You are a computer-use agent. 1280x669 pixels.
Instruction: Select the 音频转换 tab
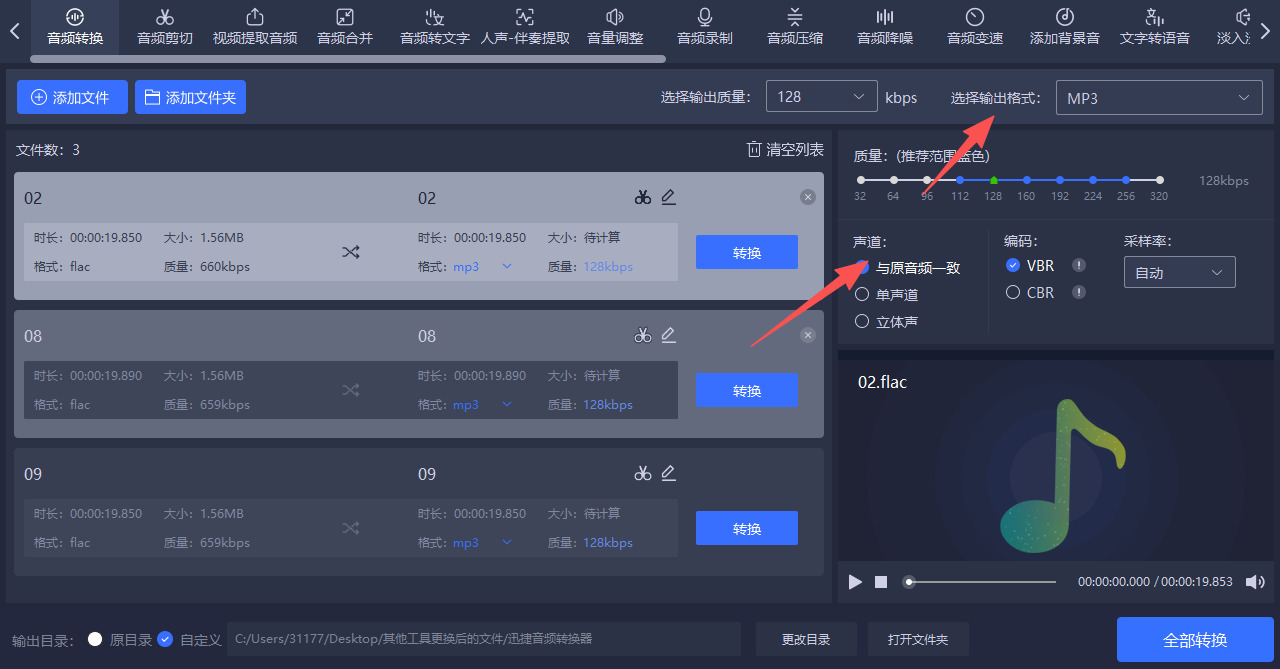75,27
